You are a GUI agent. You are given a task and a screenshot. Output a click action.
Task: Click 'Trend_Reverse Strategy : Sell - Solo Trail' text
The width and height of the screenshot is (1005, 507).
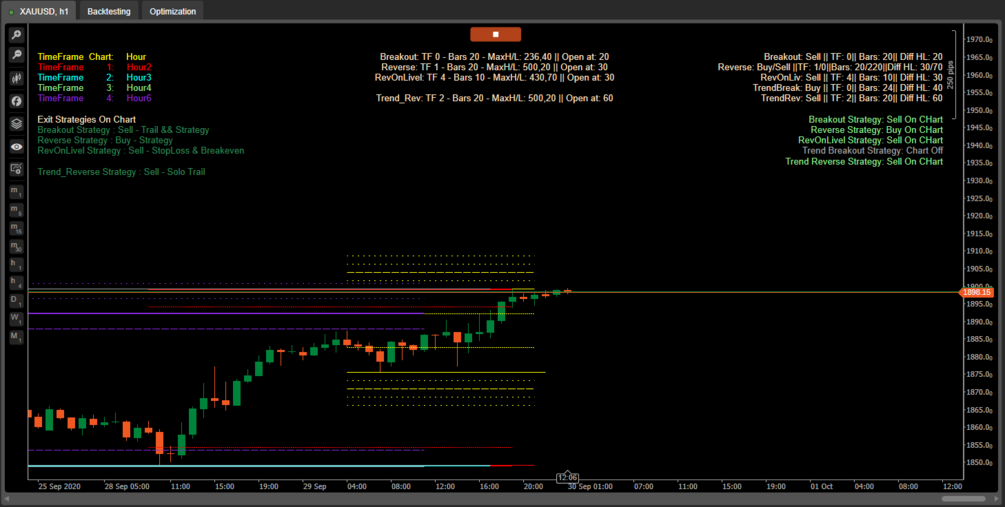click(x=121, y=172)
